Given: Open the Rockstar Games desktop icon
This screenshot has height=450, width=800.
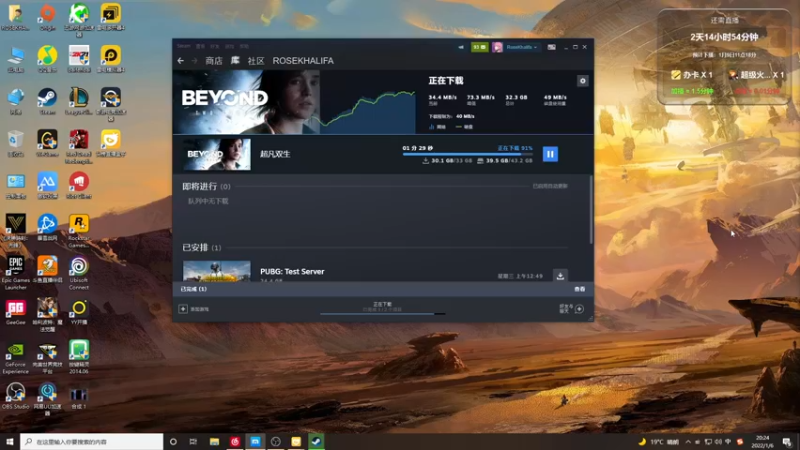Looking at the screenshot, I should [x=79, y=231].
